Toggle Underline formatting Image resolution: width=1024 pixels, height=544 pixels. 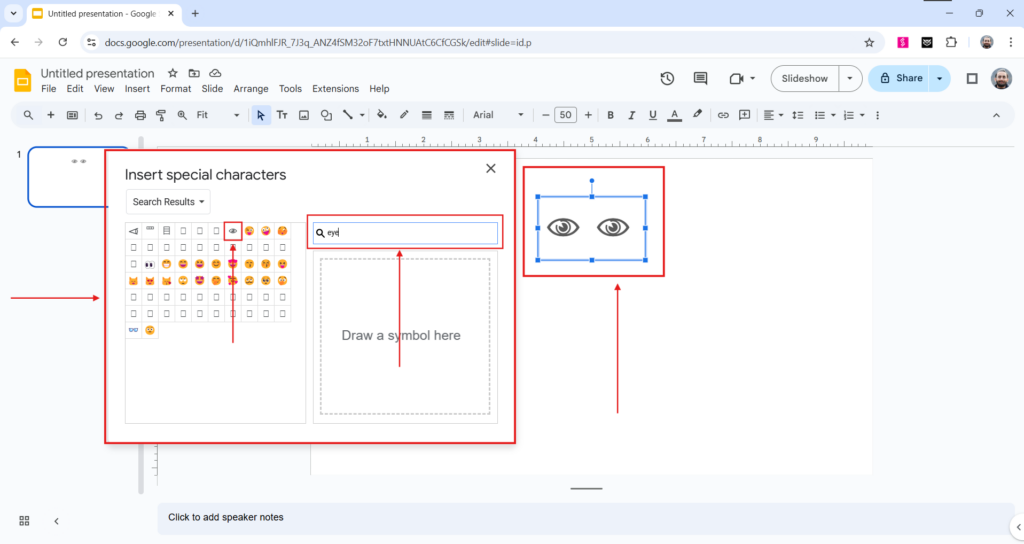click(x=652, y=115)
